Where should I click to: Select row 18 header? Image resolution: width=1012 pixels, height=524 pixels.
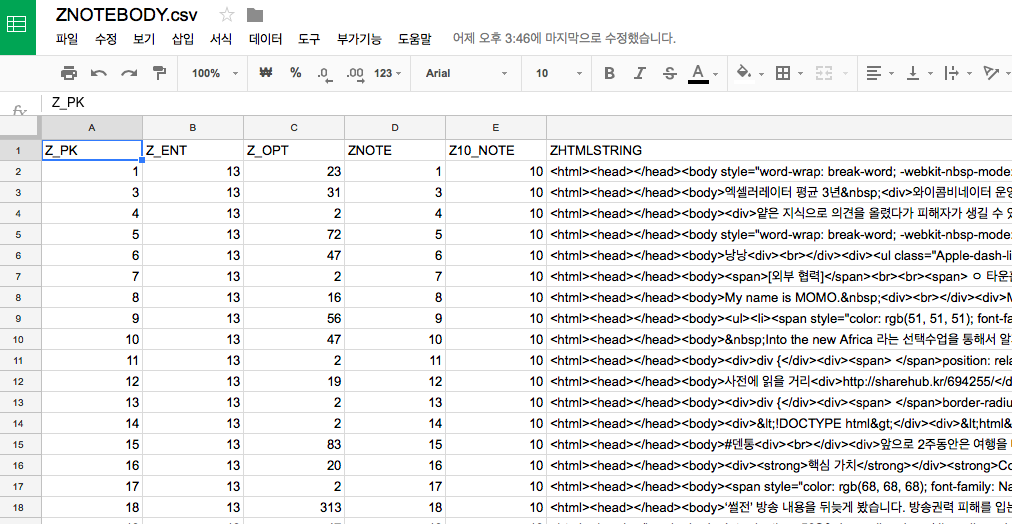18,507
